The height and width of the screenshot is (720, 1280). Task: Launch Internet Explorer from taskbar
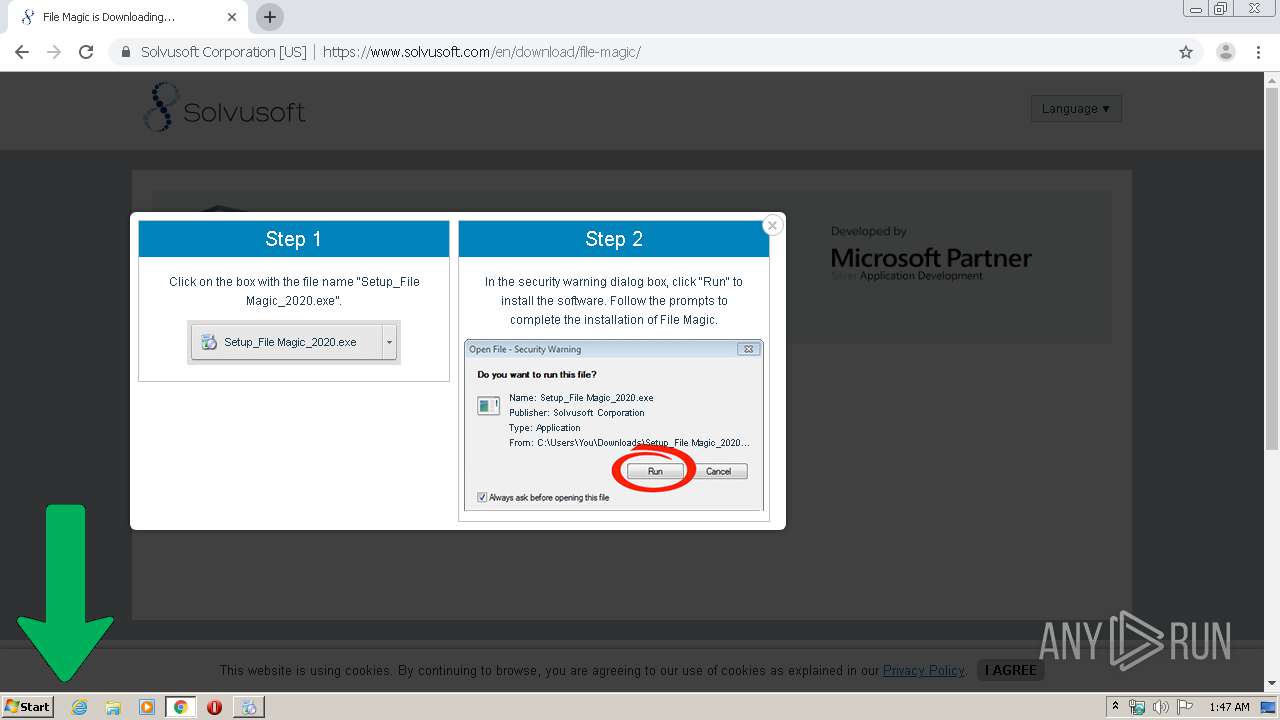80,707
